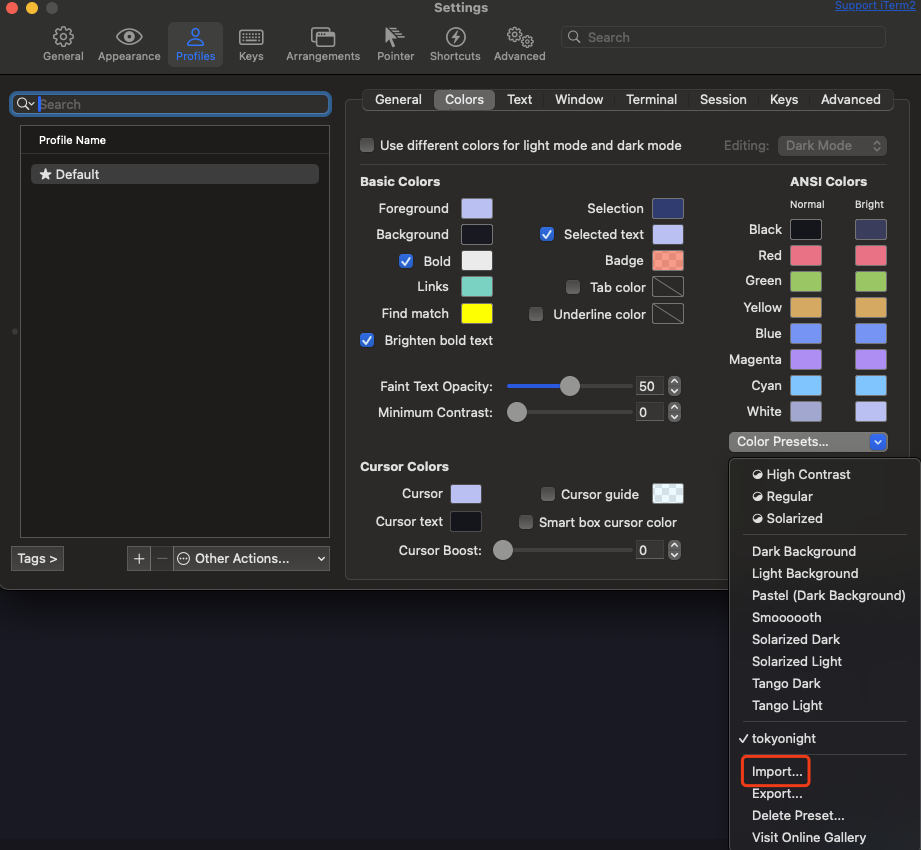The width and height of the screenshot is (921, 850).
Task: Enable the Tab color checkbox
Action: tap(573, 287)
